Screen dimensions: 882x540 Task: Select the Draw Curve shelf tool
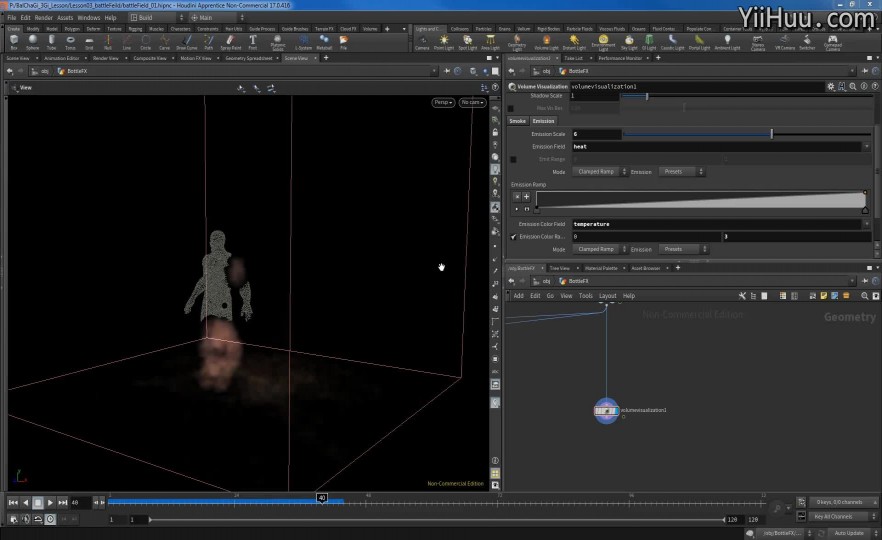click(x=186, y=42)
